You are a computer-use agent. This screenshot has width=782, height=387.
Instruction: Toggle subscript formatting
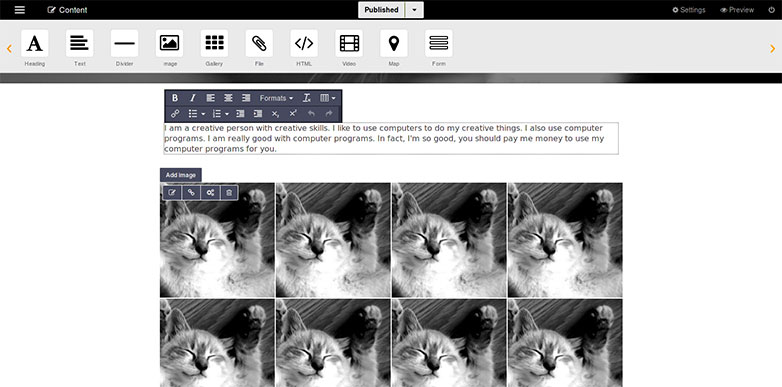[x=275, y=114]
